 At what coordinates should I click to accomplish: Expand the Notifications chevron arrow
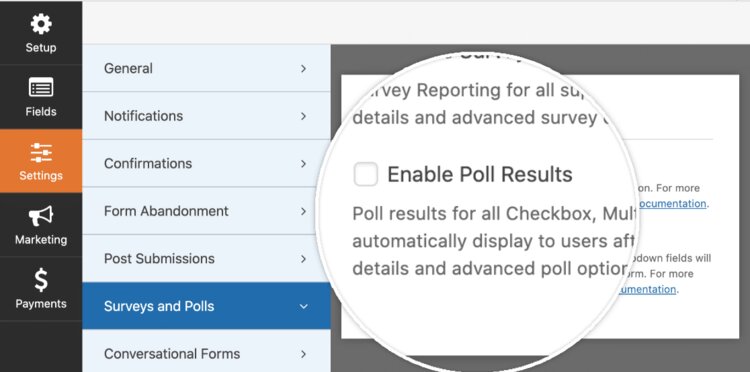303,116
